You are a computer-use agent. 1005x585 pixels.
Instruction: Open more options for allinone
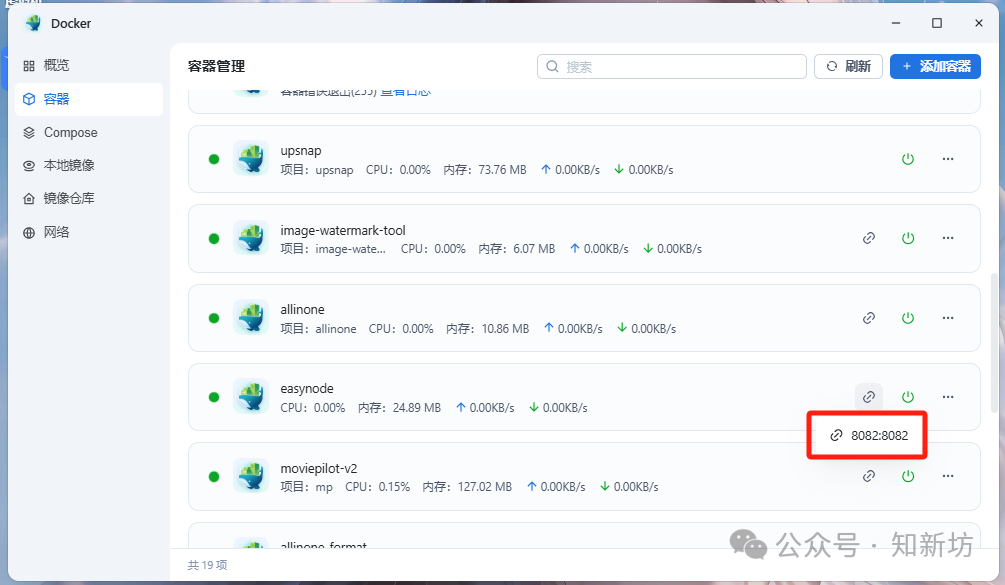[x=948, y=318]
